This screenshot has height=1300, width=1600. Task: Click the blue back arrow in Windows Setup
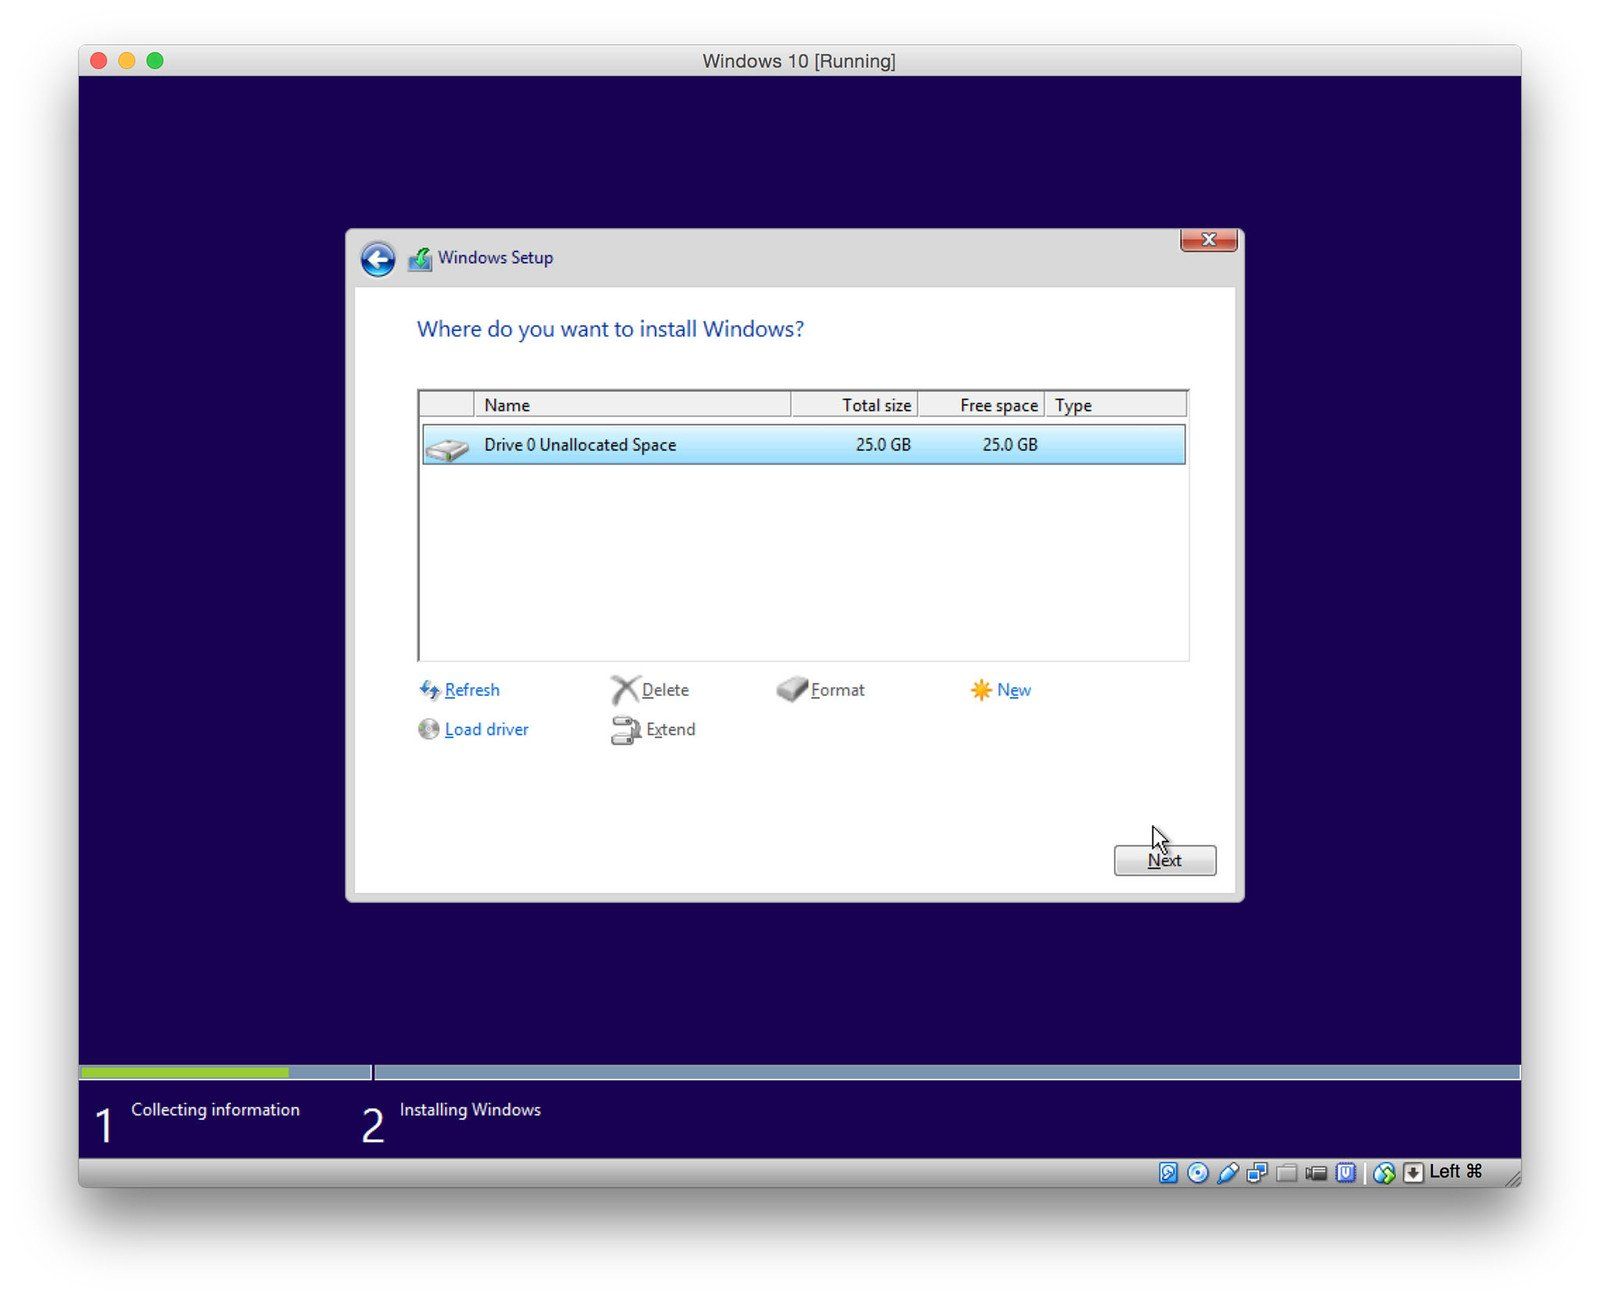pyautogui.click(x=378, y=260)
